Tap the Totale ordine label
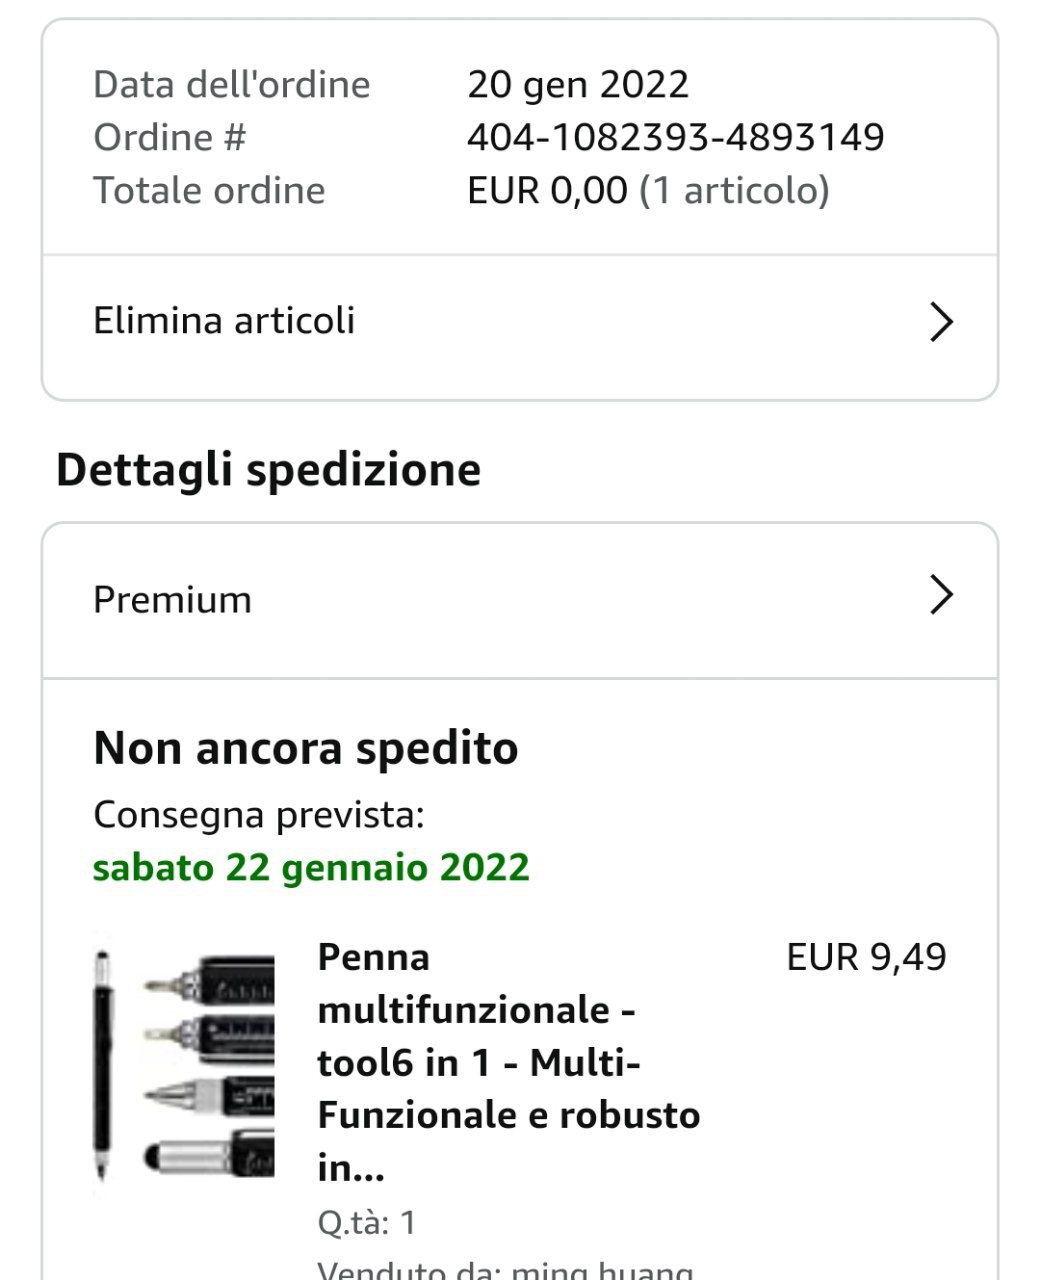Screen dimensions: 1040x1280 209,190
